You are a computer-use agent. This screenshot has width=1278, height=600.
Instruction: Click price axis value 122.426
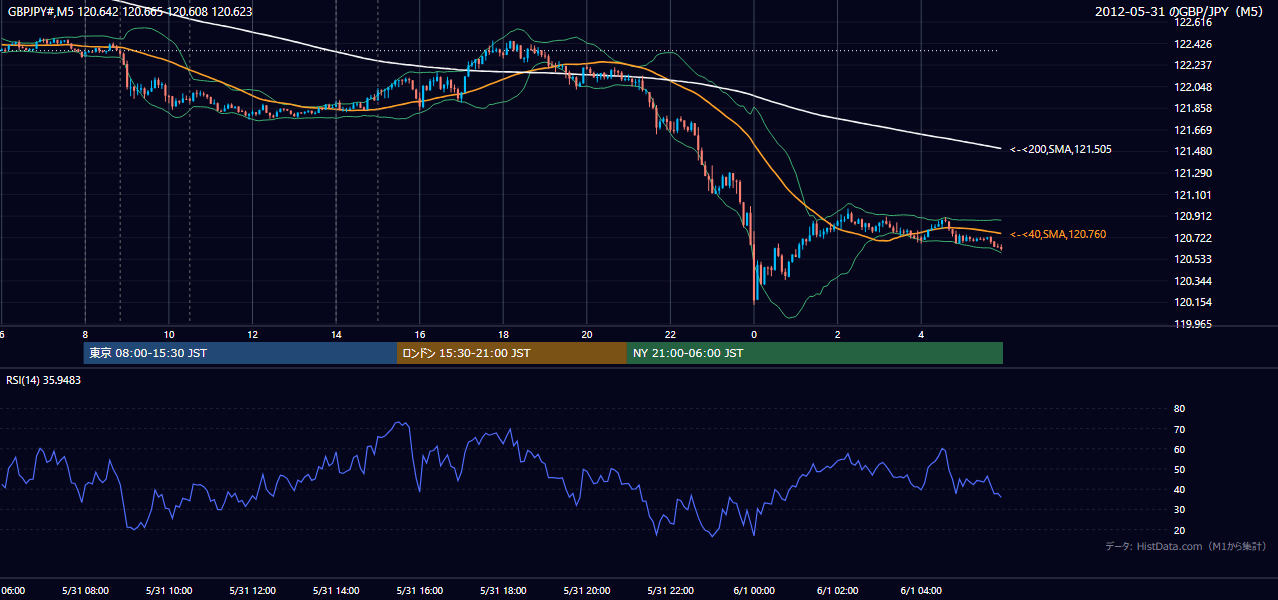[1192, 44]
